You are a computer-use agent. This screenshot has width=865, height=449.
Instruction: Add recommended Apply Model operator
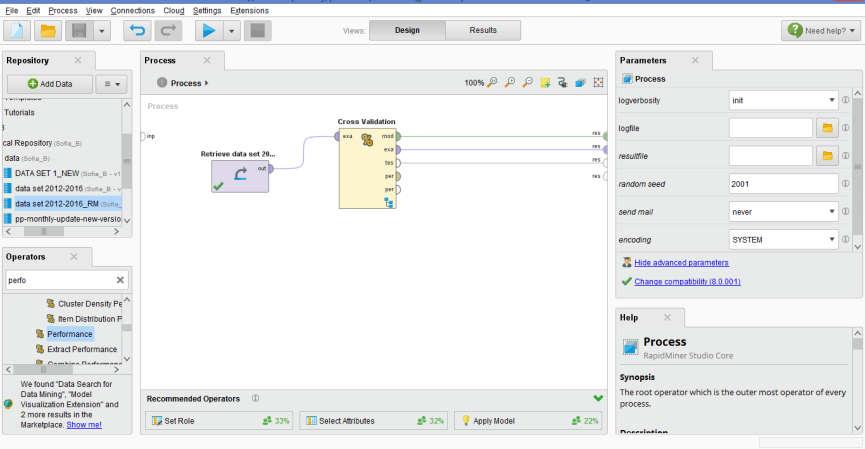coord(528,421)
